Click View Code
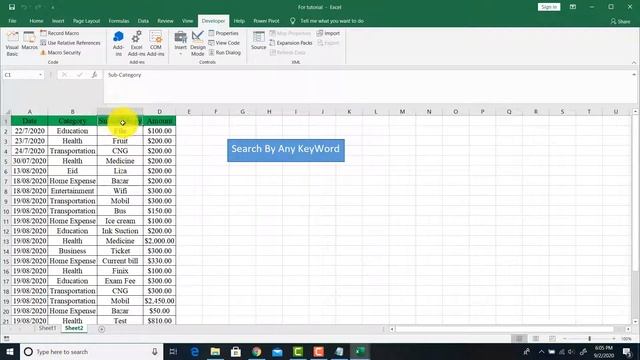 (x=224, y=43)
